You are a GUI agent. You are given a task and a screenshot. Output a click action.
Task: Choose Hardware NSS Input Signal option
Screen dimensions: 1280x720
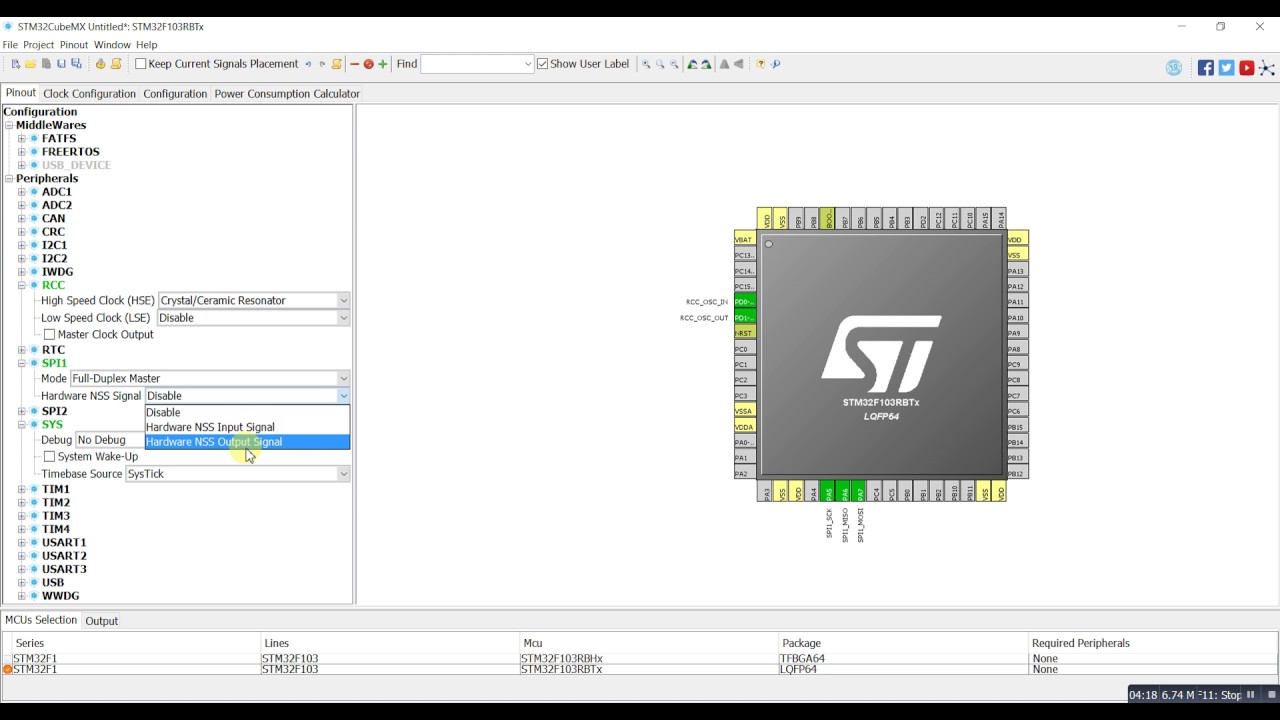(x=247, y=427)
